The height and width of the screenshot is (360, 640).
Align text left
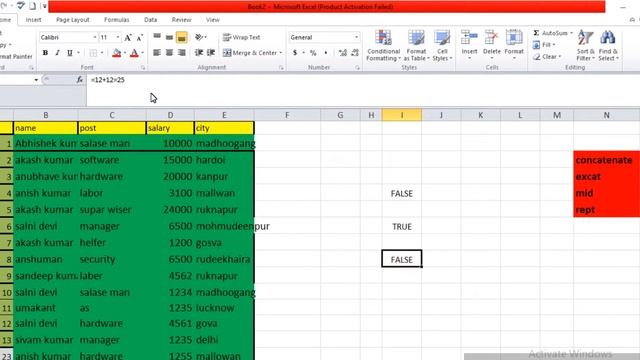point(157,53)
